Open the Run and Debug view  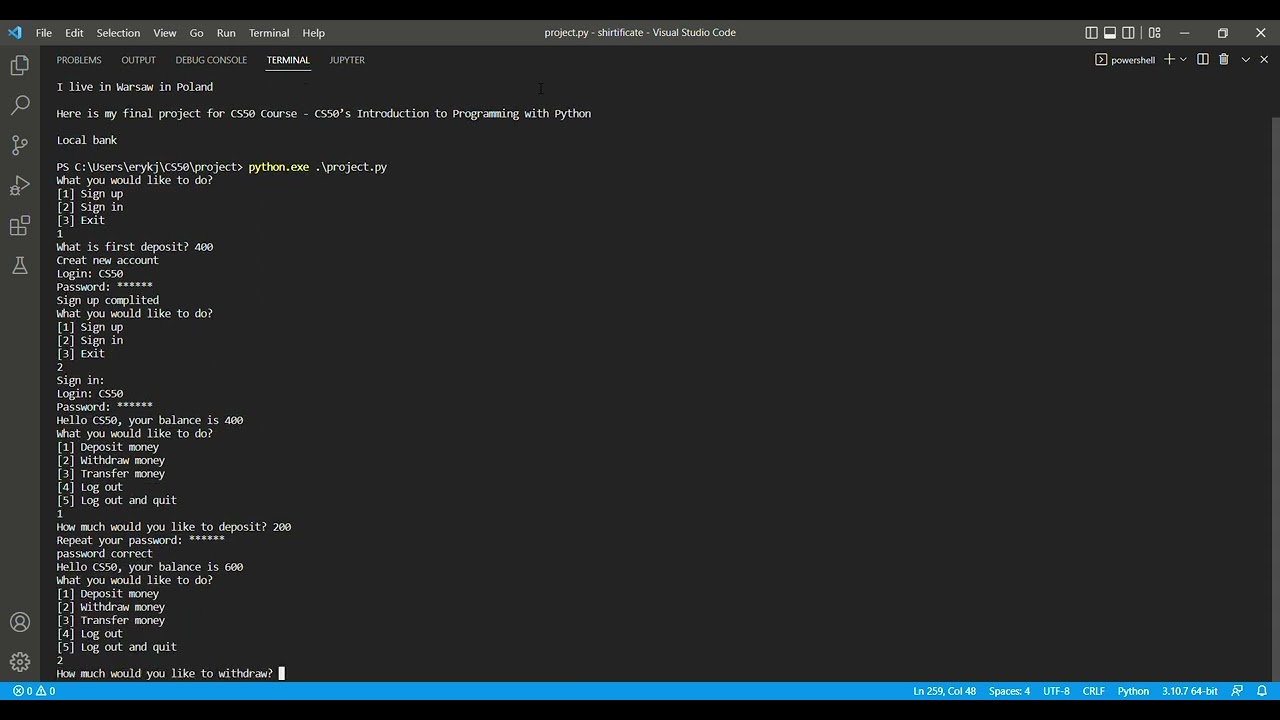20,186
